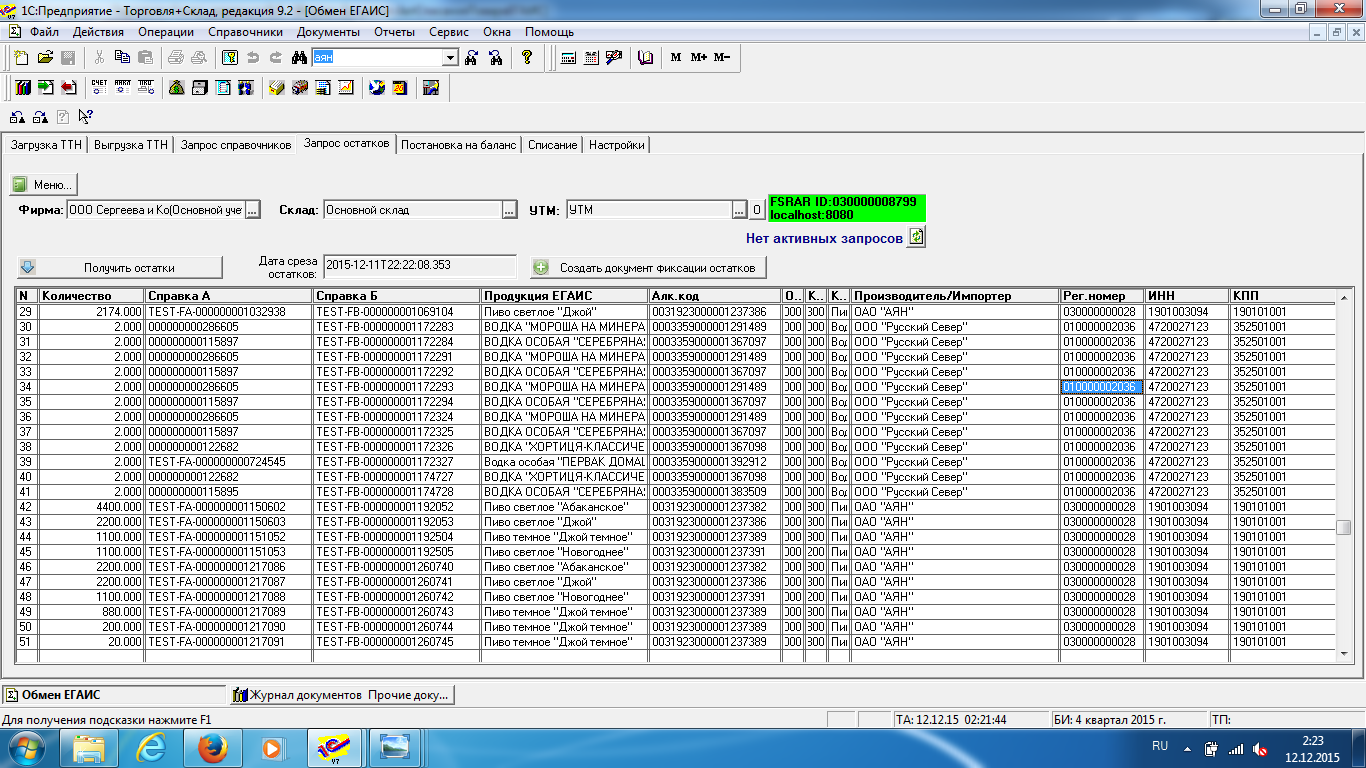Image resolution: width=1366 pixels, height=768 pixels.
Task: Click the Undo arrow icon
Action: [x=253, y=58]
